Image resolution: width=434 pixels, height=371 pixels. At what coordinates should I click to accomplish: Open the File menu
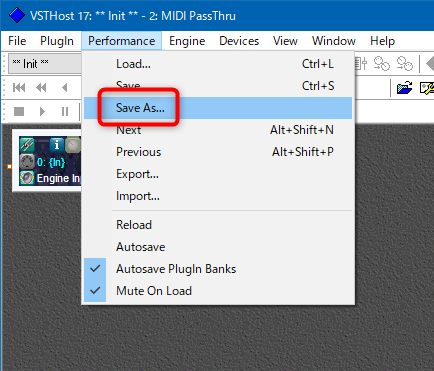(x=17, y=41)
